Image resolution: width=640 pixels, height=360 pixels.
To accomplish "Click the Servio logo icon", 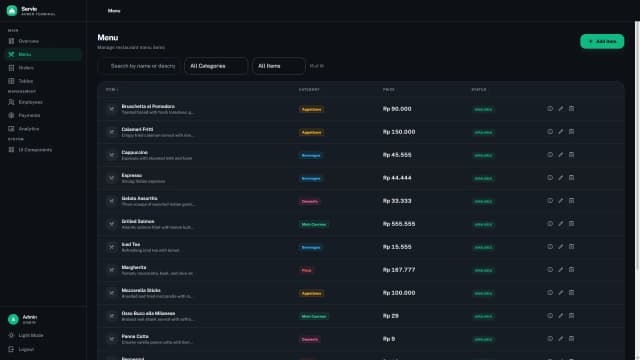I will pyautogui.click(x=12, y=11).
